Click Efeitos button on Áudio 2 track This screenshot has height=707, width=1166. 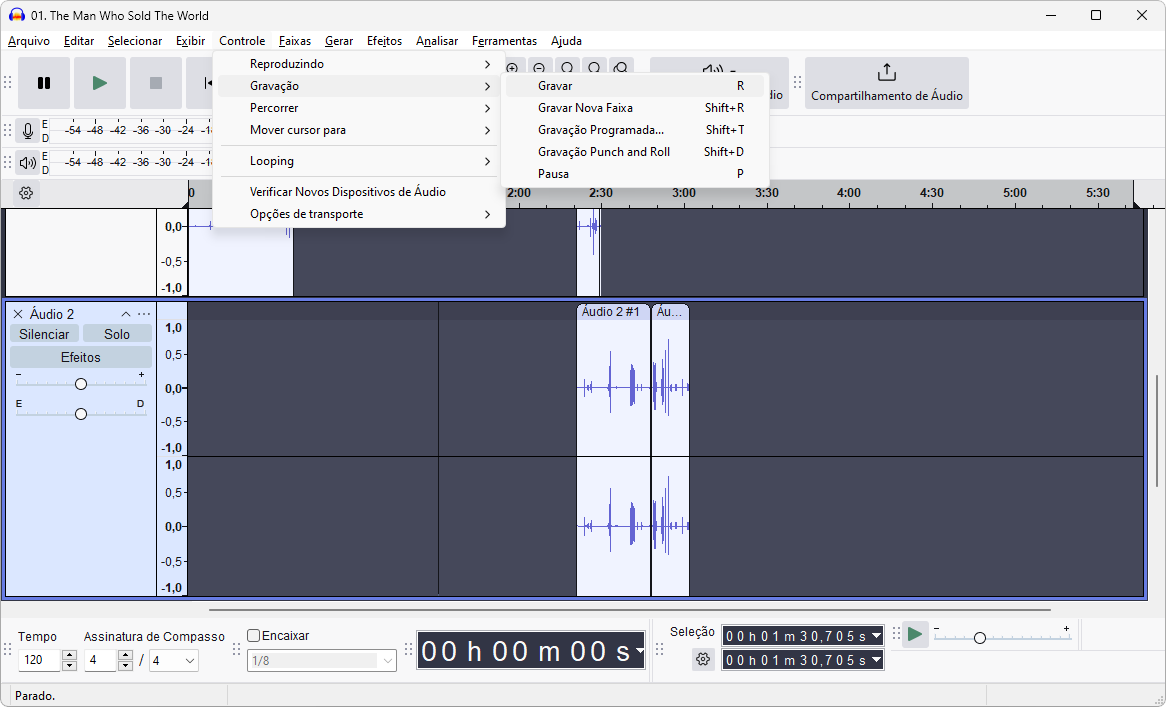coord(81,357)
